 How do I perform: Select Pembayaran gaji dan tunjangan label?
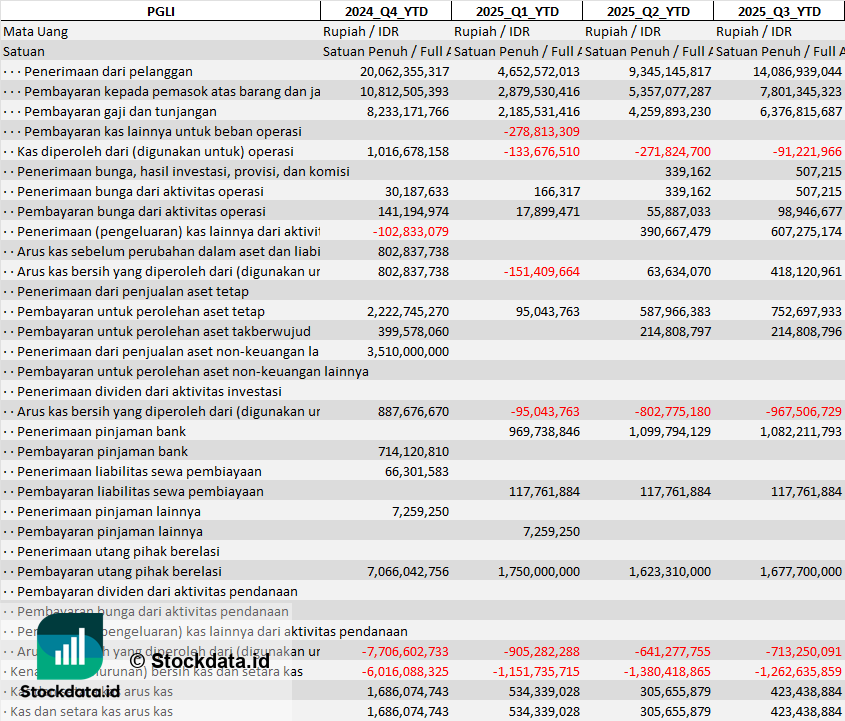pyautogui.click(x=120, y=112)
